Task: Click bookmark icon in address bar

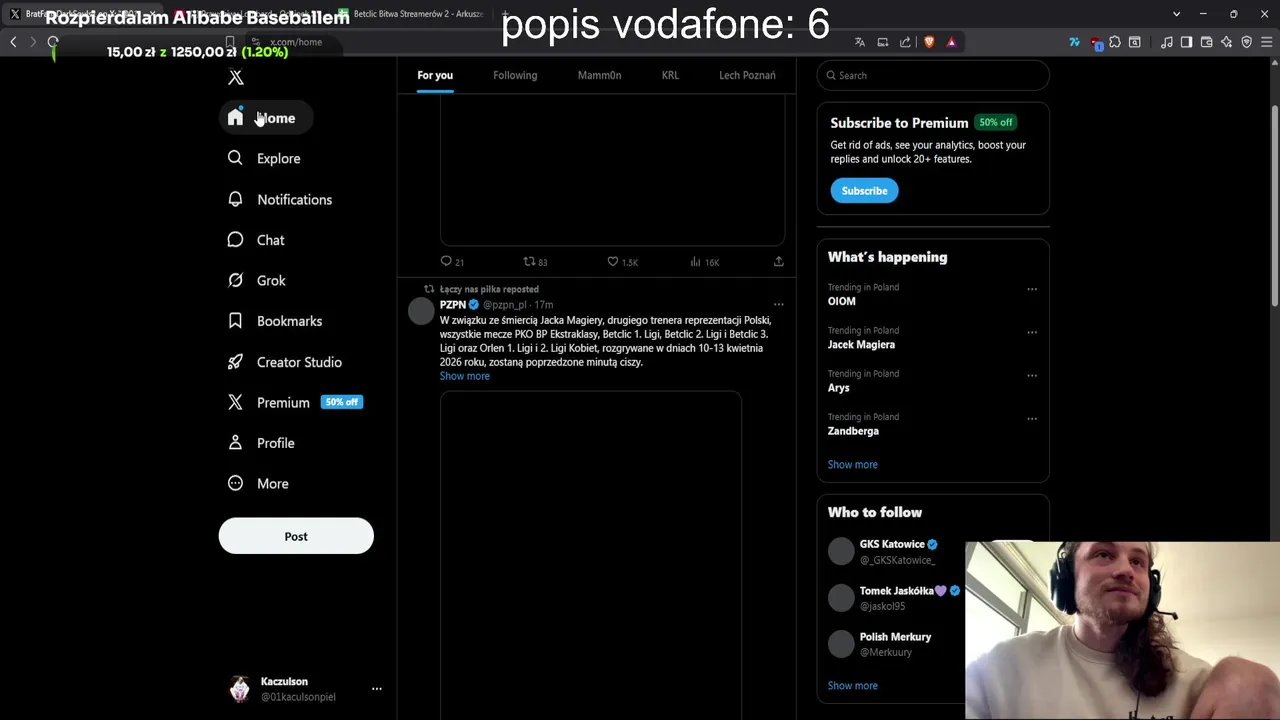Action: [x=230, y=42]
